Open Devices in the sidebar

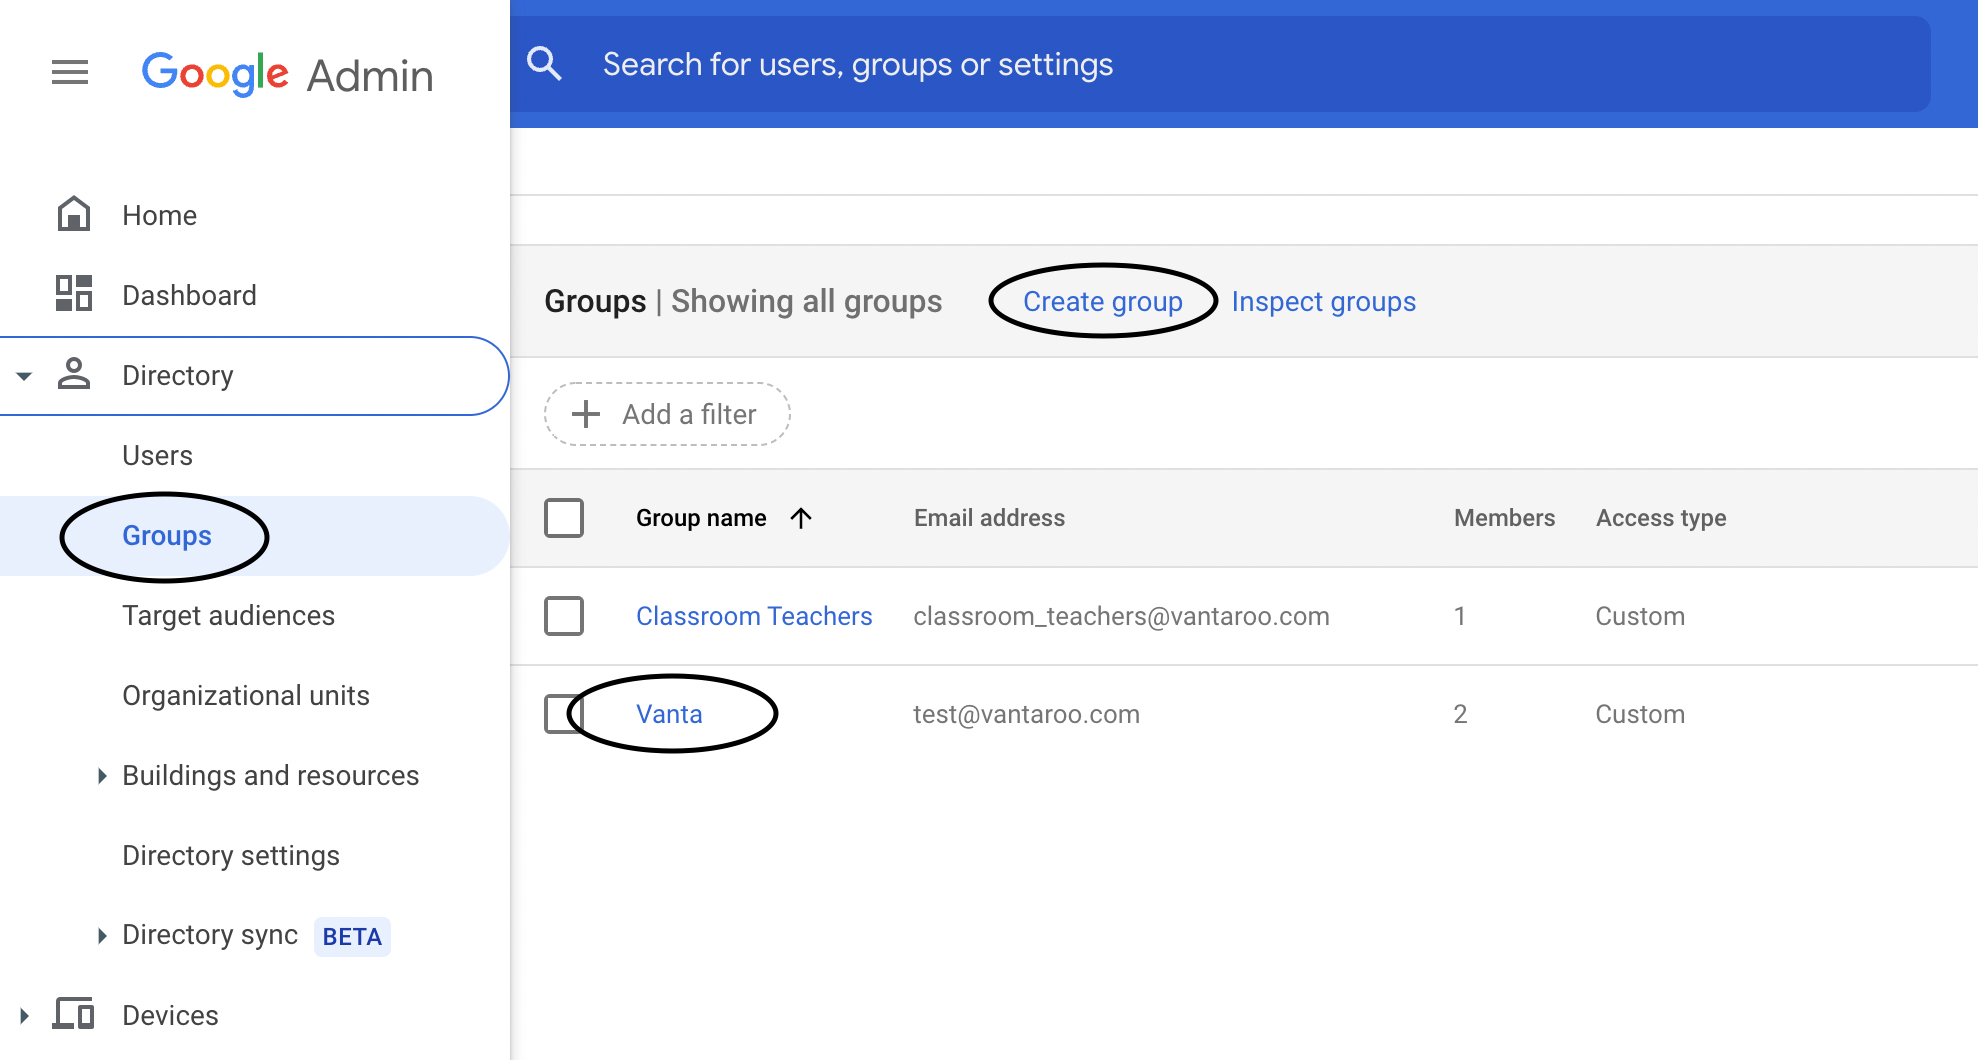(170, 1015)
